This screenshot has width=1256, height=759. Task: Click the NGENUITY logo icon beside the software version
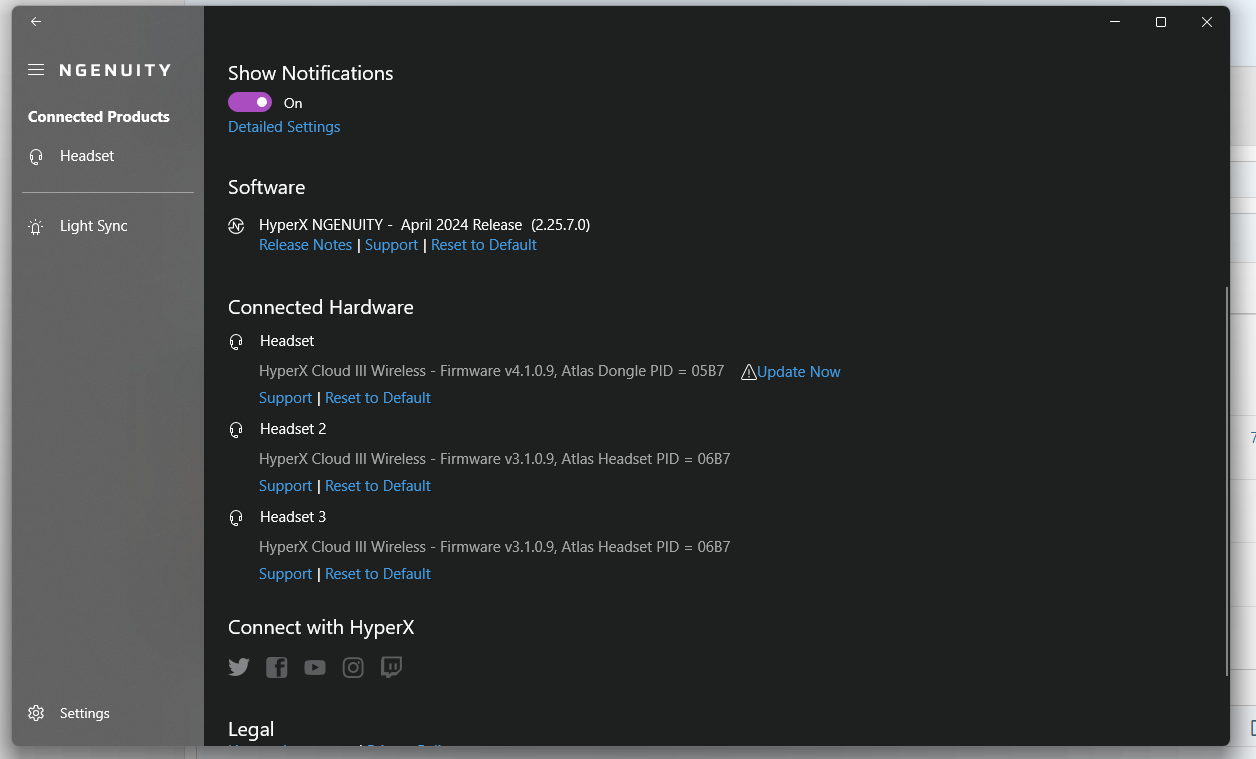236,226
